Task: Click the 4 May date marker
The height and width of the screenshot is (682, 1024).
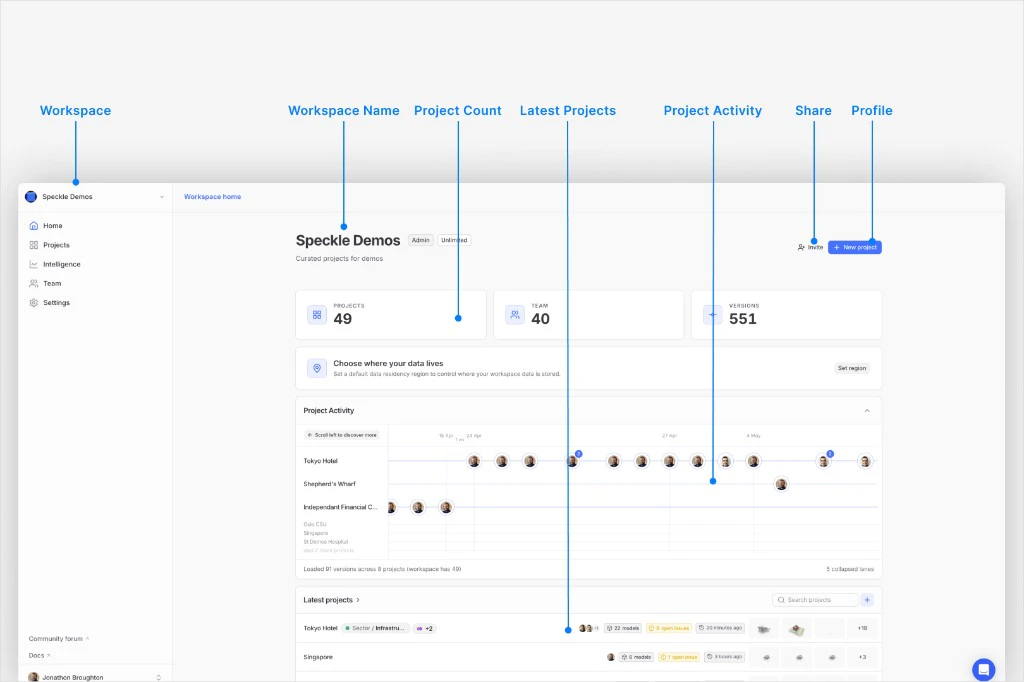Action: (754, 436)
